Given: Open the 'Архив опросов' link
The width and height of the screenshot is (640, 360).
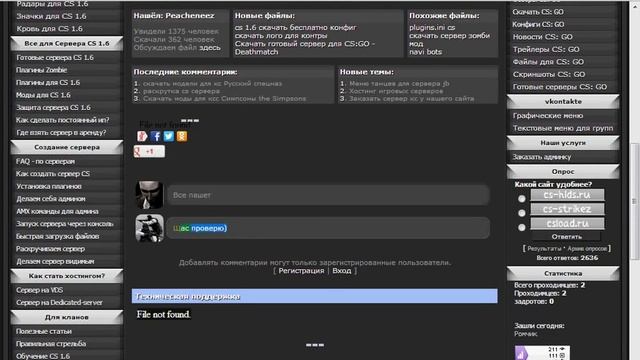Looking at the screenshot, I should 587,248.
